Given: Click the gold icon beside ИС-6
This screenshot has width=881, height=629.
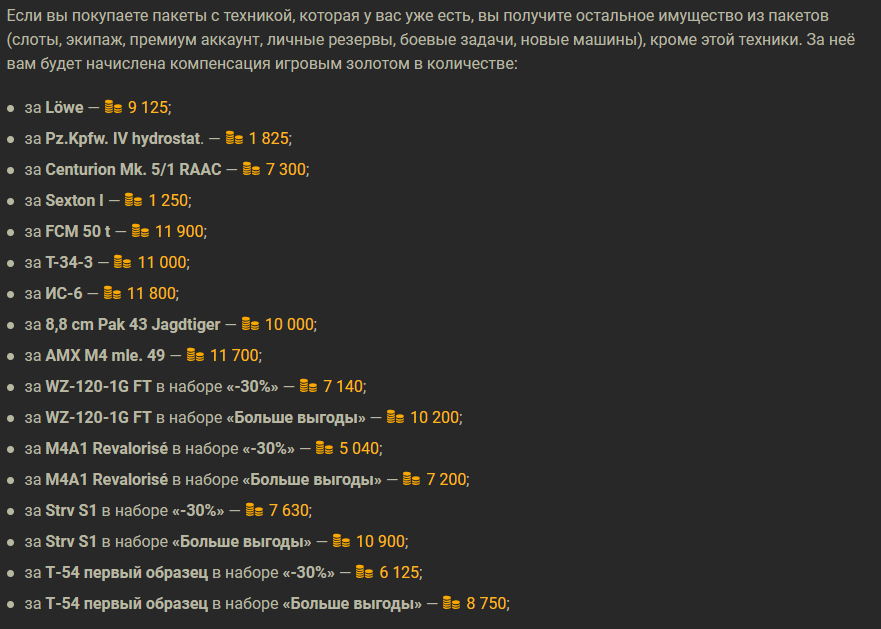Looking at the screenshot, I should 112,292.
